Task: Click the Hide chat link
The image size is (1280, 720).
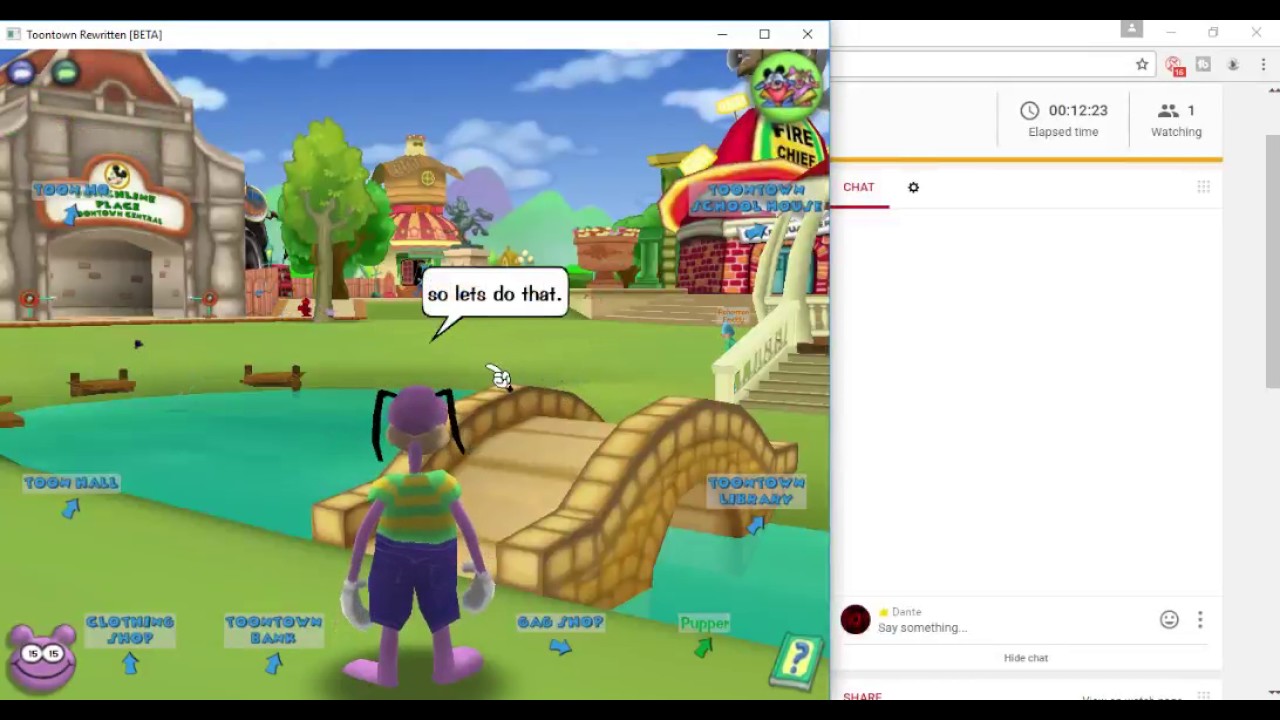Action: click(1026, 658)
